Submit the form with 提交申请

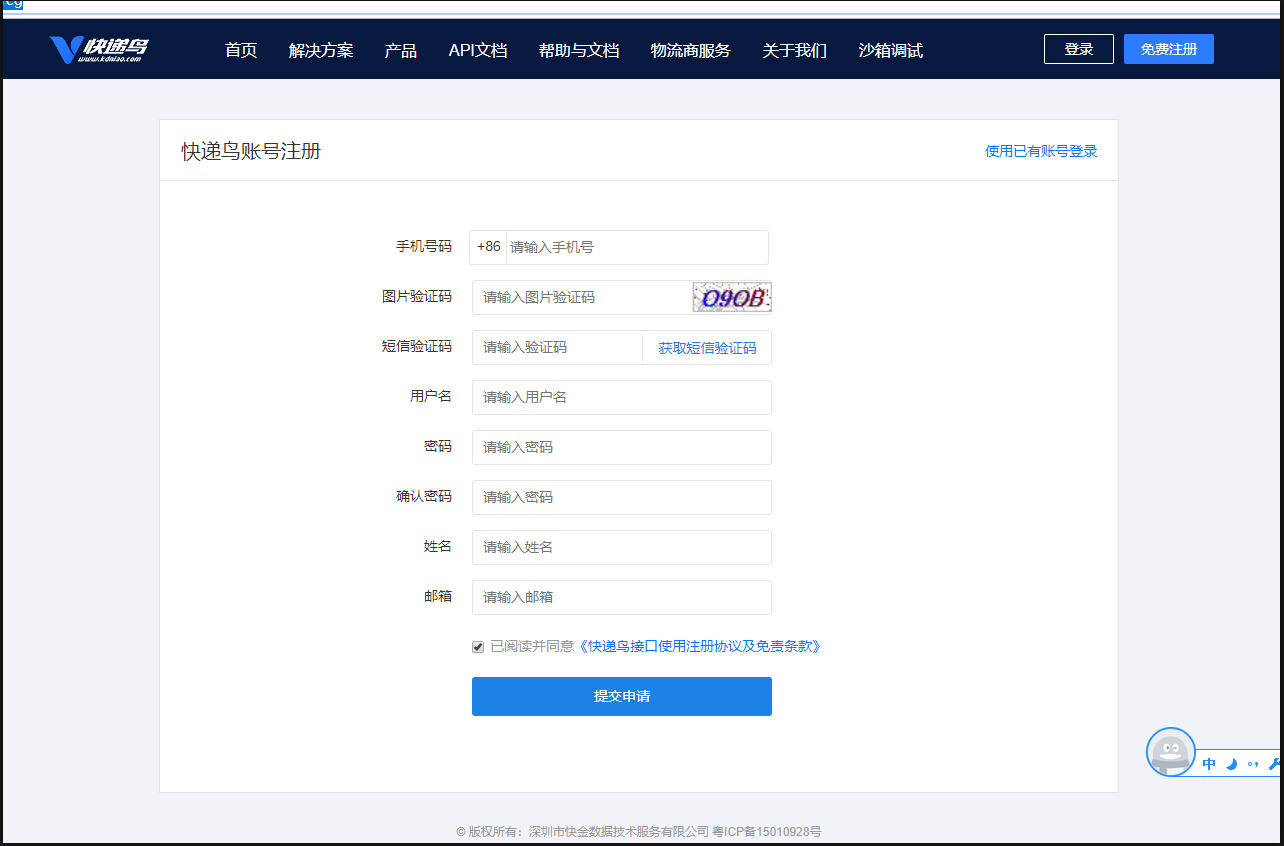point(622,696)
